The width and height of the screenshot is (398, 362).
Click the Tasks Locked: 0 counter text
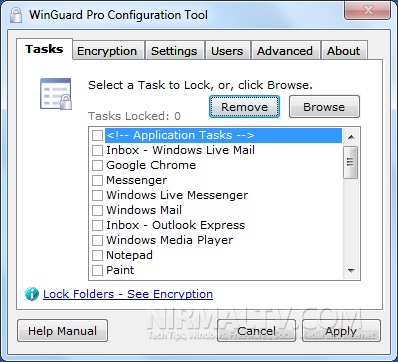(134, 116)
